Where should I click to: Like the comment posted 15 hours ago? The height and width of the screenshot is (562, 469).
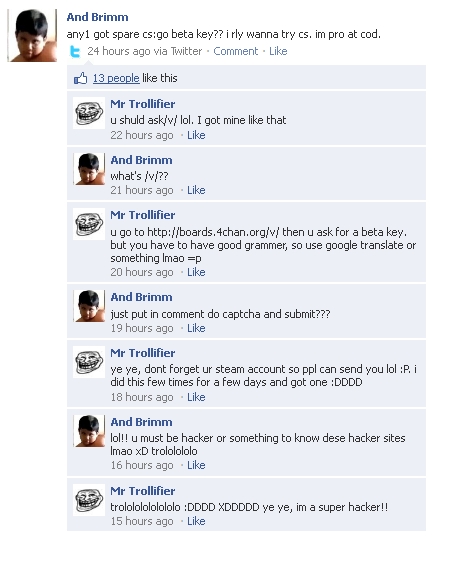point(196,521)
